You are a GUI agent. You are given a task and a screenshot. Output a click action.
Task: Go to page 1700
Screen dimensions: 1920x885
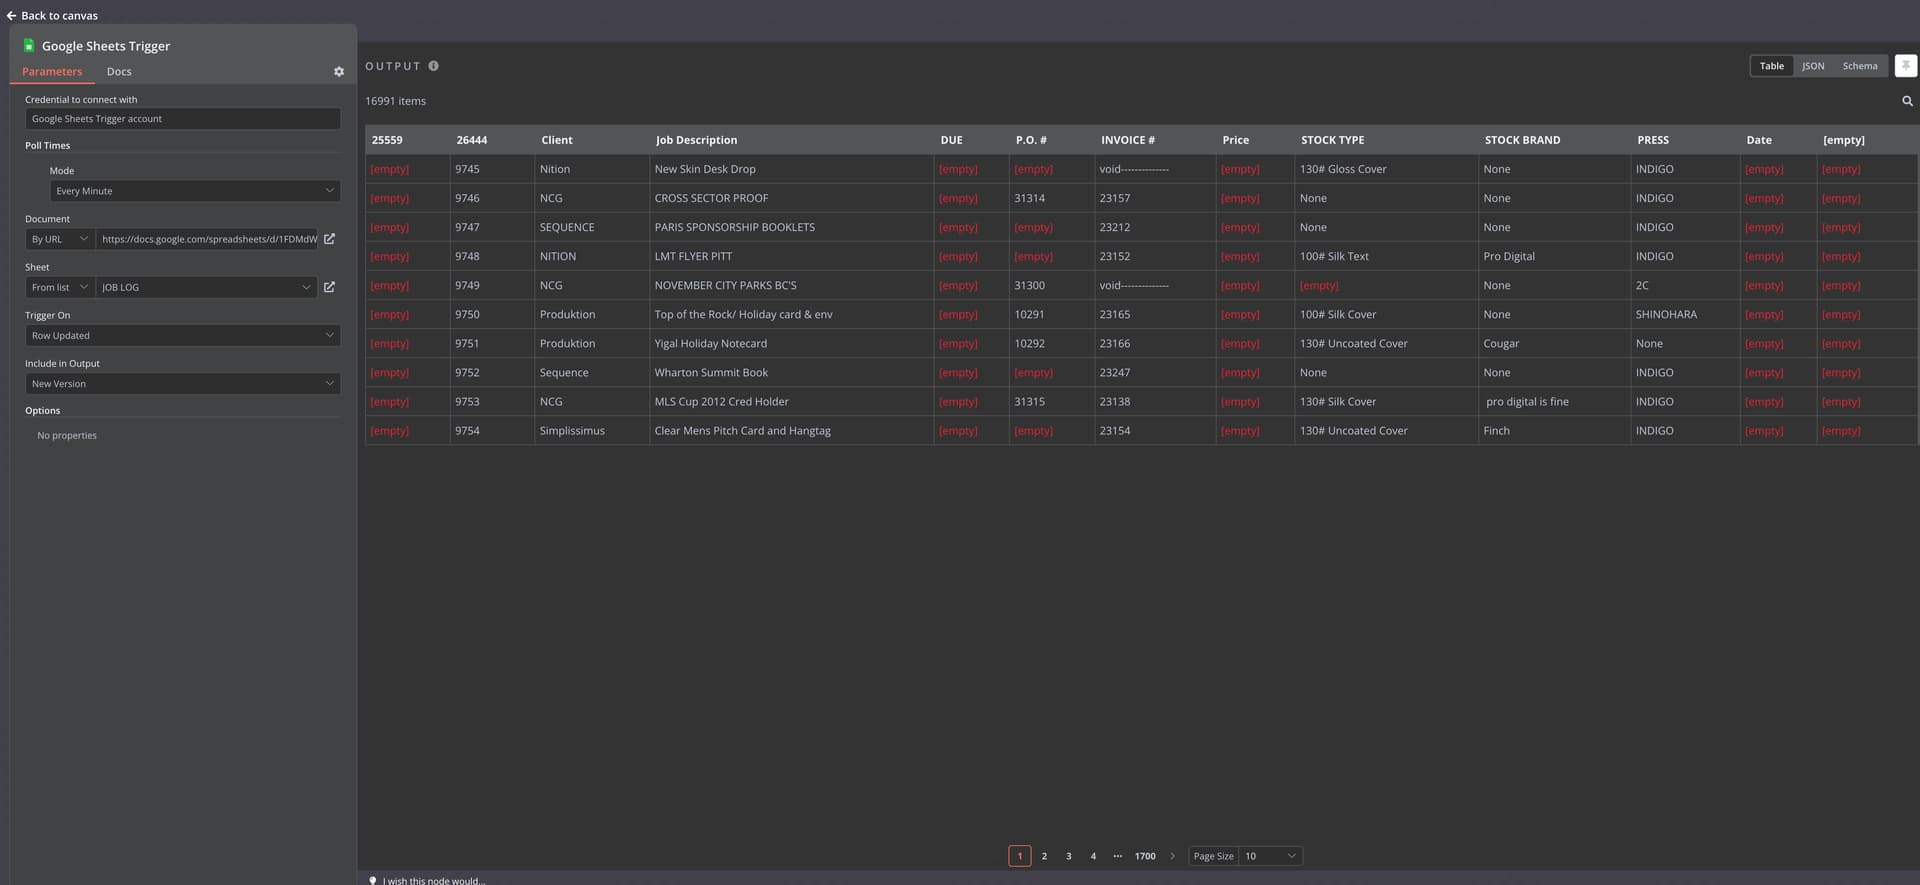click(1145, 856)
